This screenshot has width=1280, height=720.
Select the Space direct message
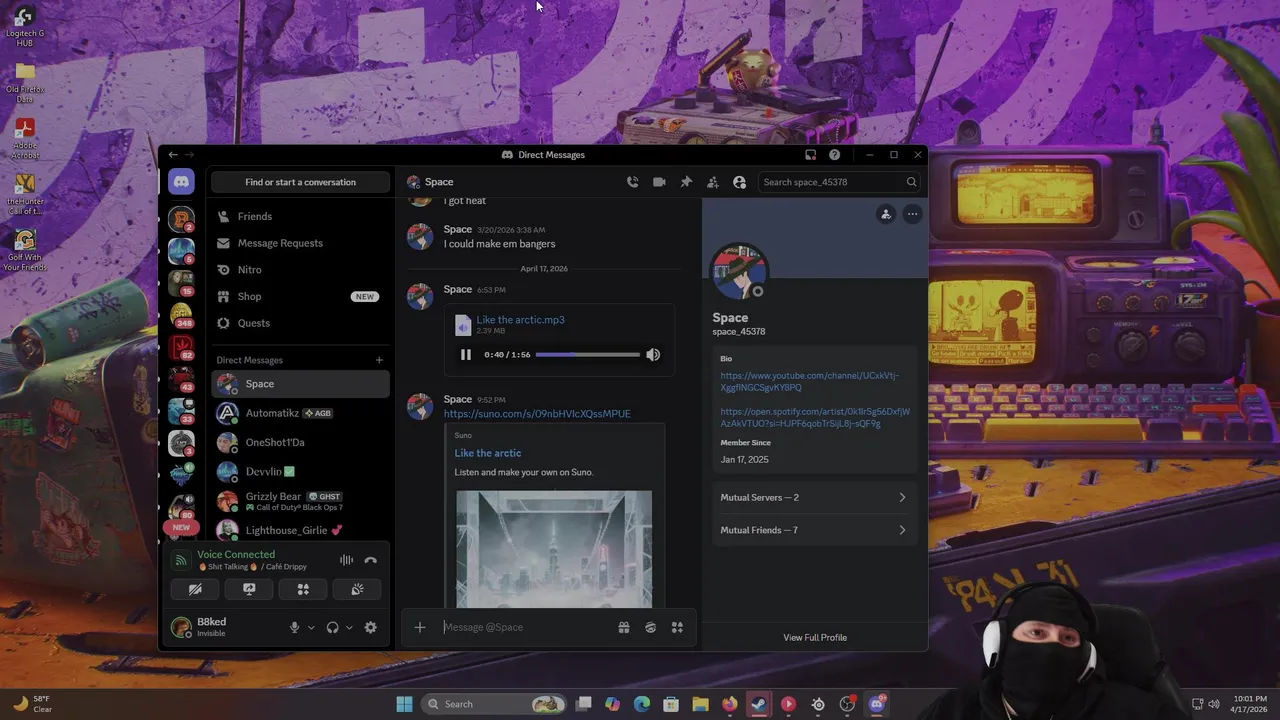[300, 384]
